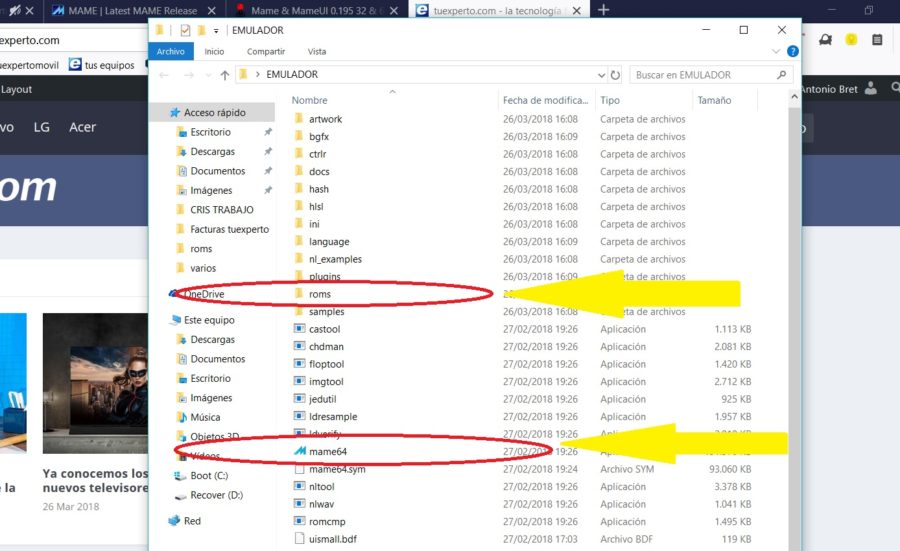Select the nltool application
The height and width of the screenshot is (551, 900).
pos(321,487)
